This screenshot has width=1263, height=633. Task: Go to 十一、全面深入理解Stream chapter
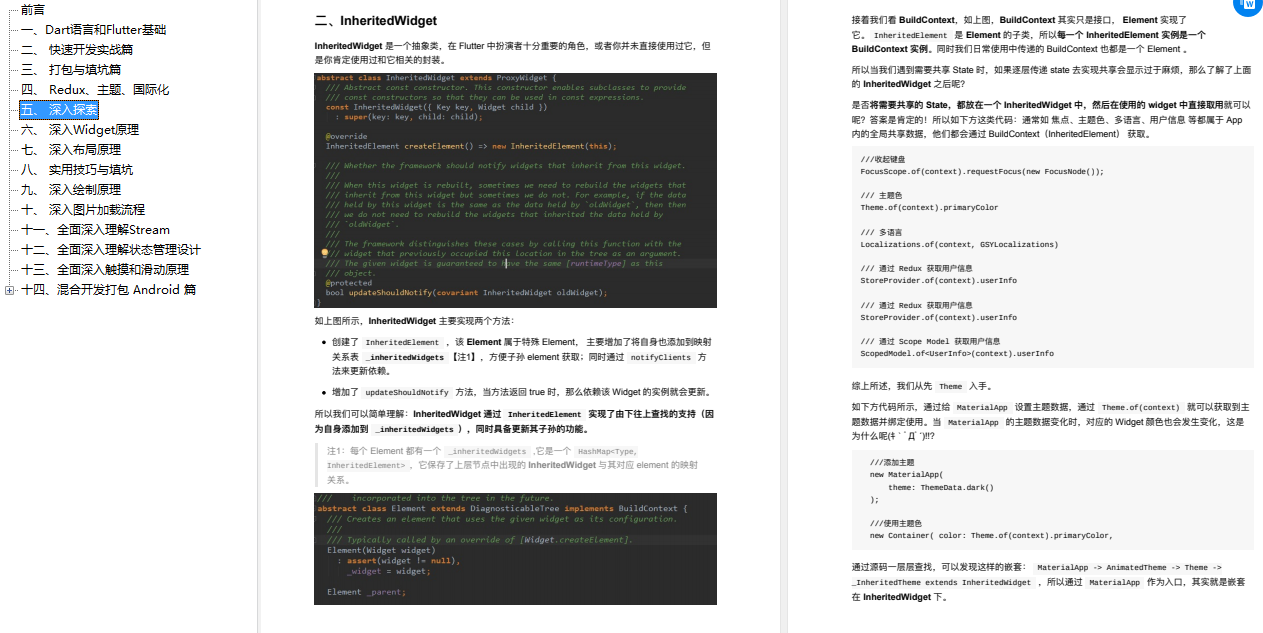click(96, 230)
